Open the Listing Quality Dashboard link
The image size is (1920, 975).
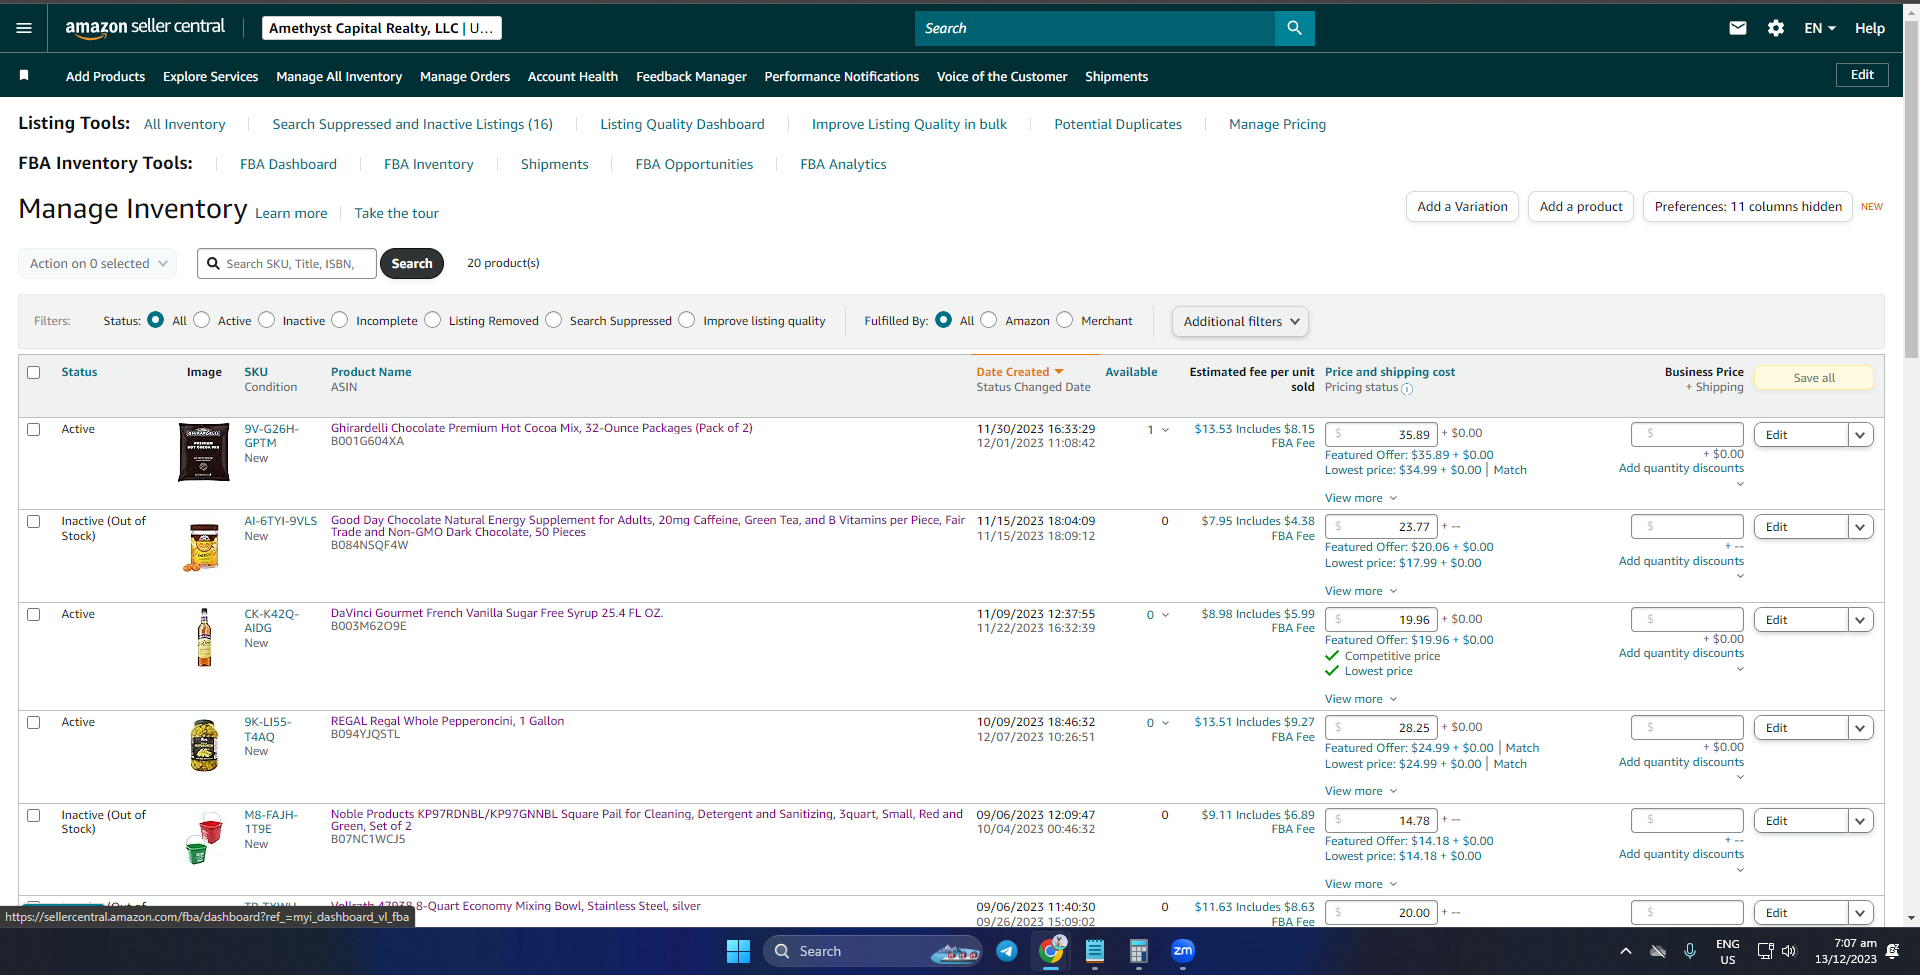click(x=682, y=124)
